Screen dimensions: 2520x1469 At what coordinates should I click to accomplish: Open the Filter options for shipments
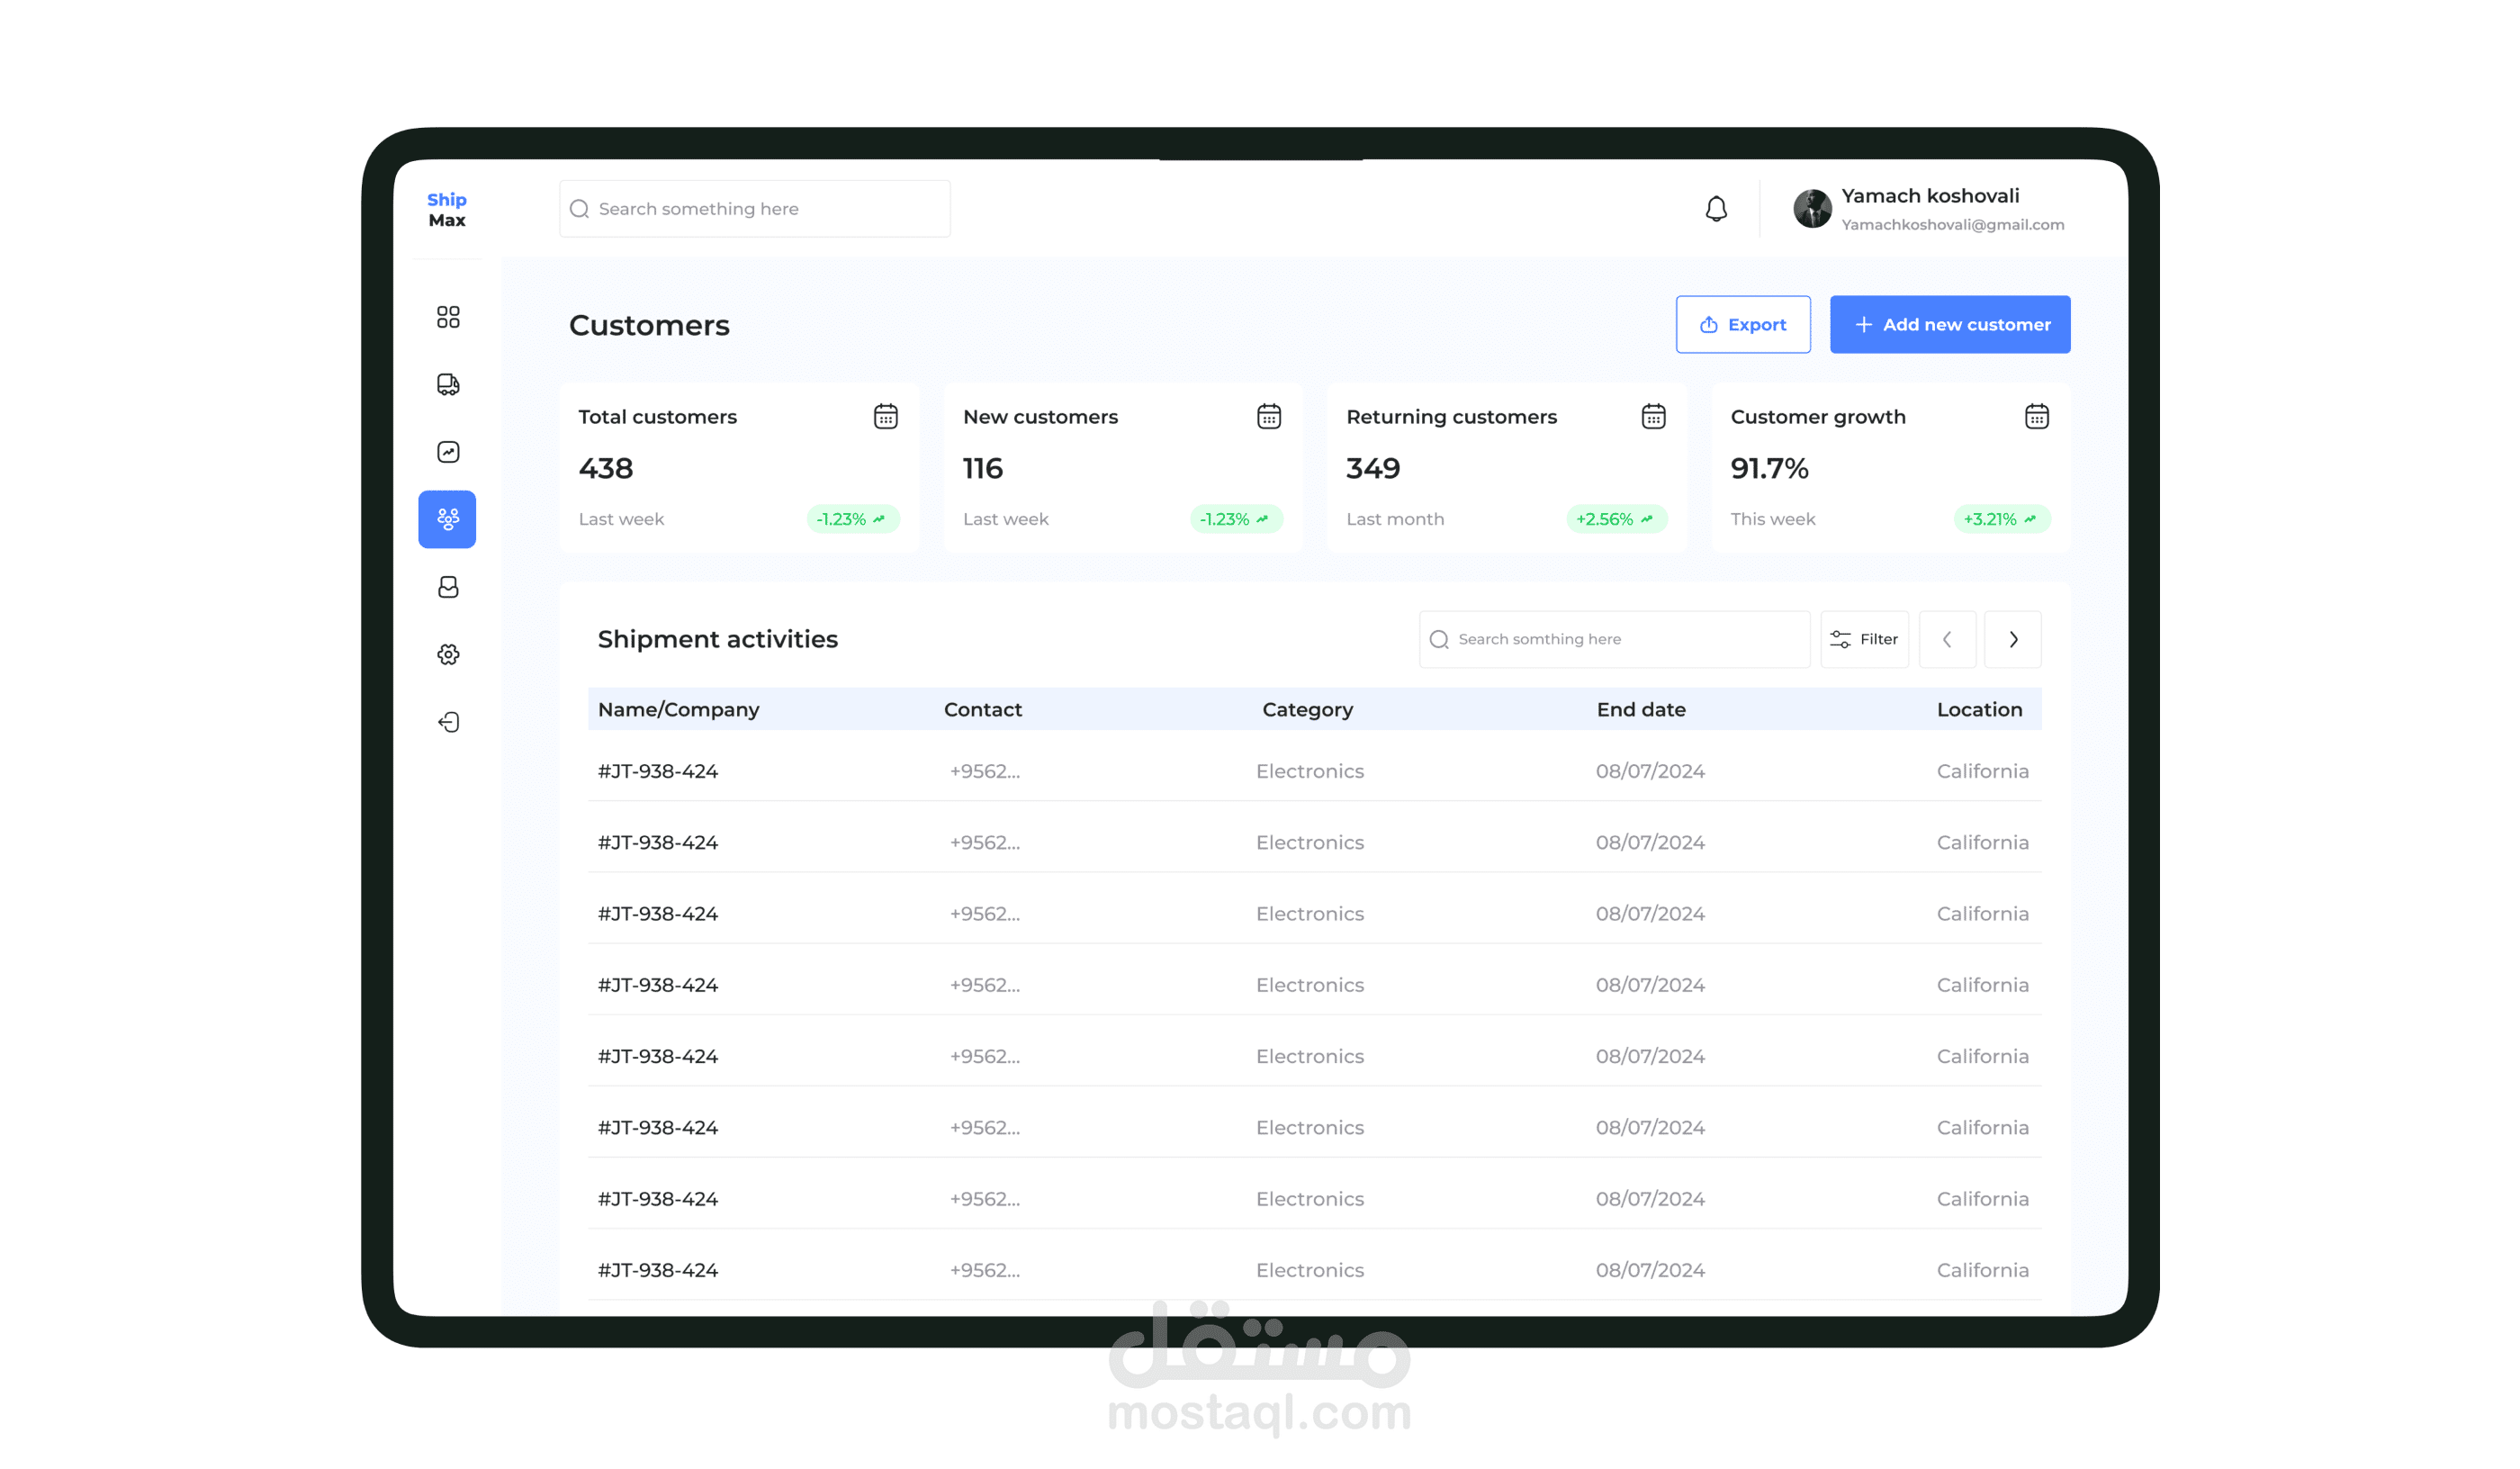(x=1864, y=639)
